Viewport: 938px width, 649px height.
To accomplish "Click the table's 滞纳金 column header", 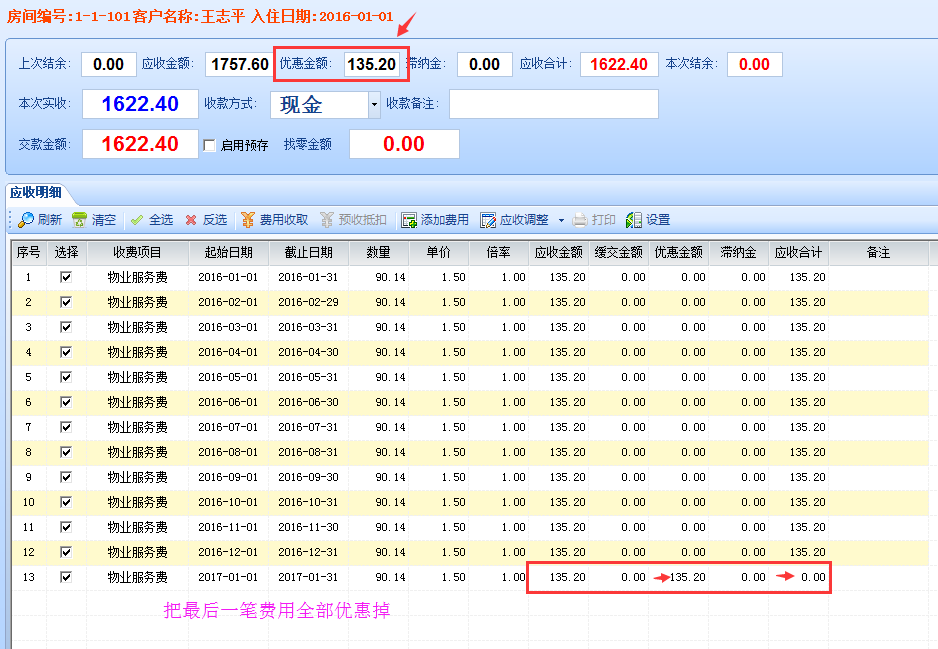I will [x=738, y=253].
